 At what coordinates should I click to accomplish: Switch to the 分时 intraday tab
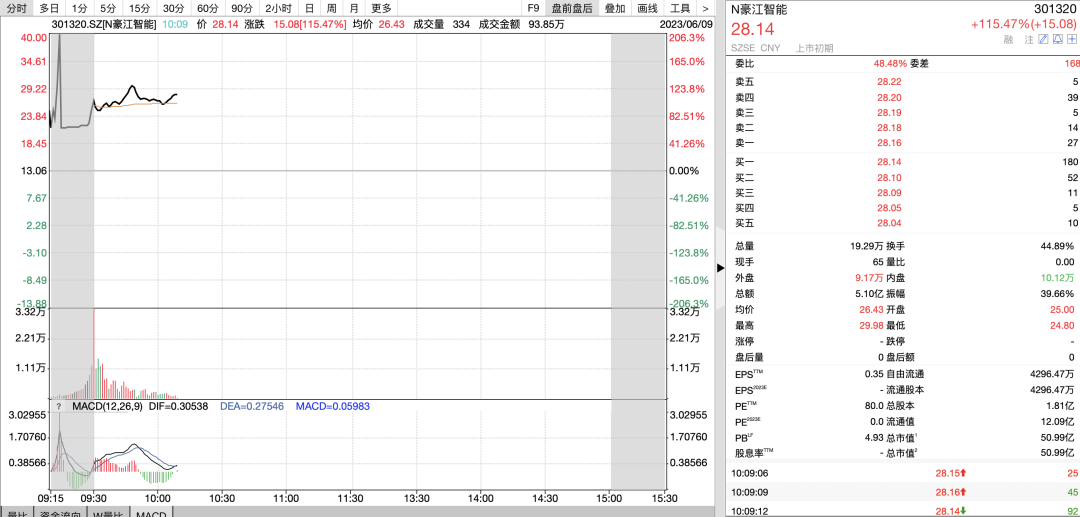[x=16, y=8]
